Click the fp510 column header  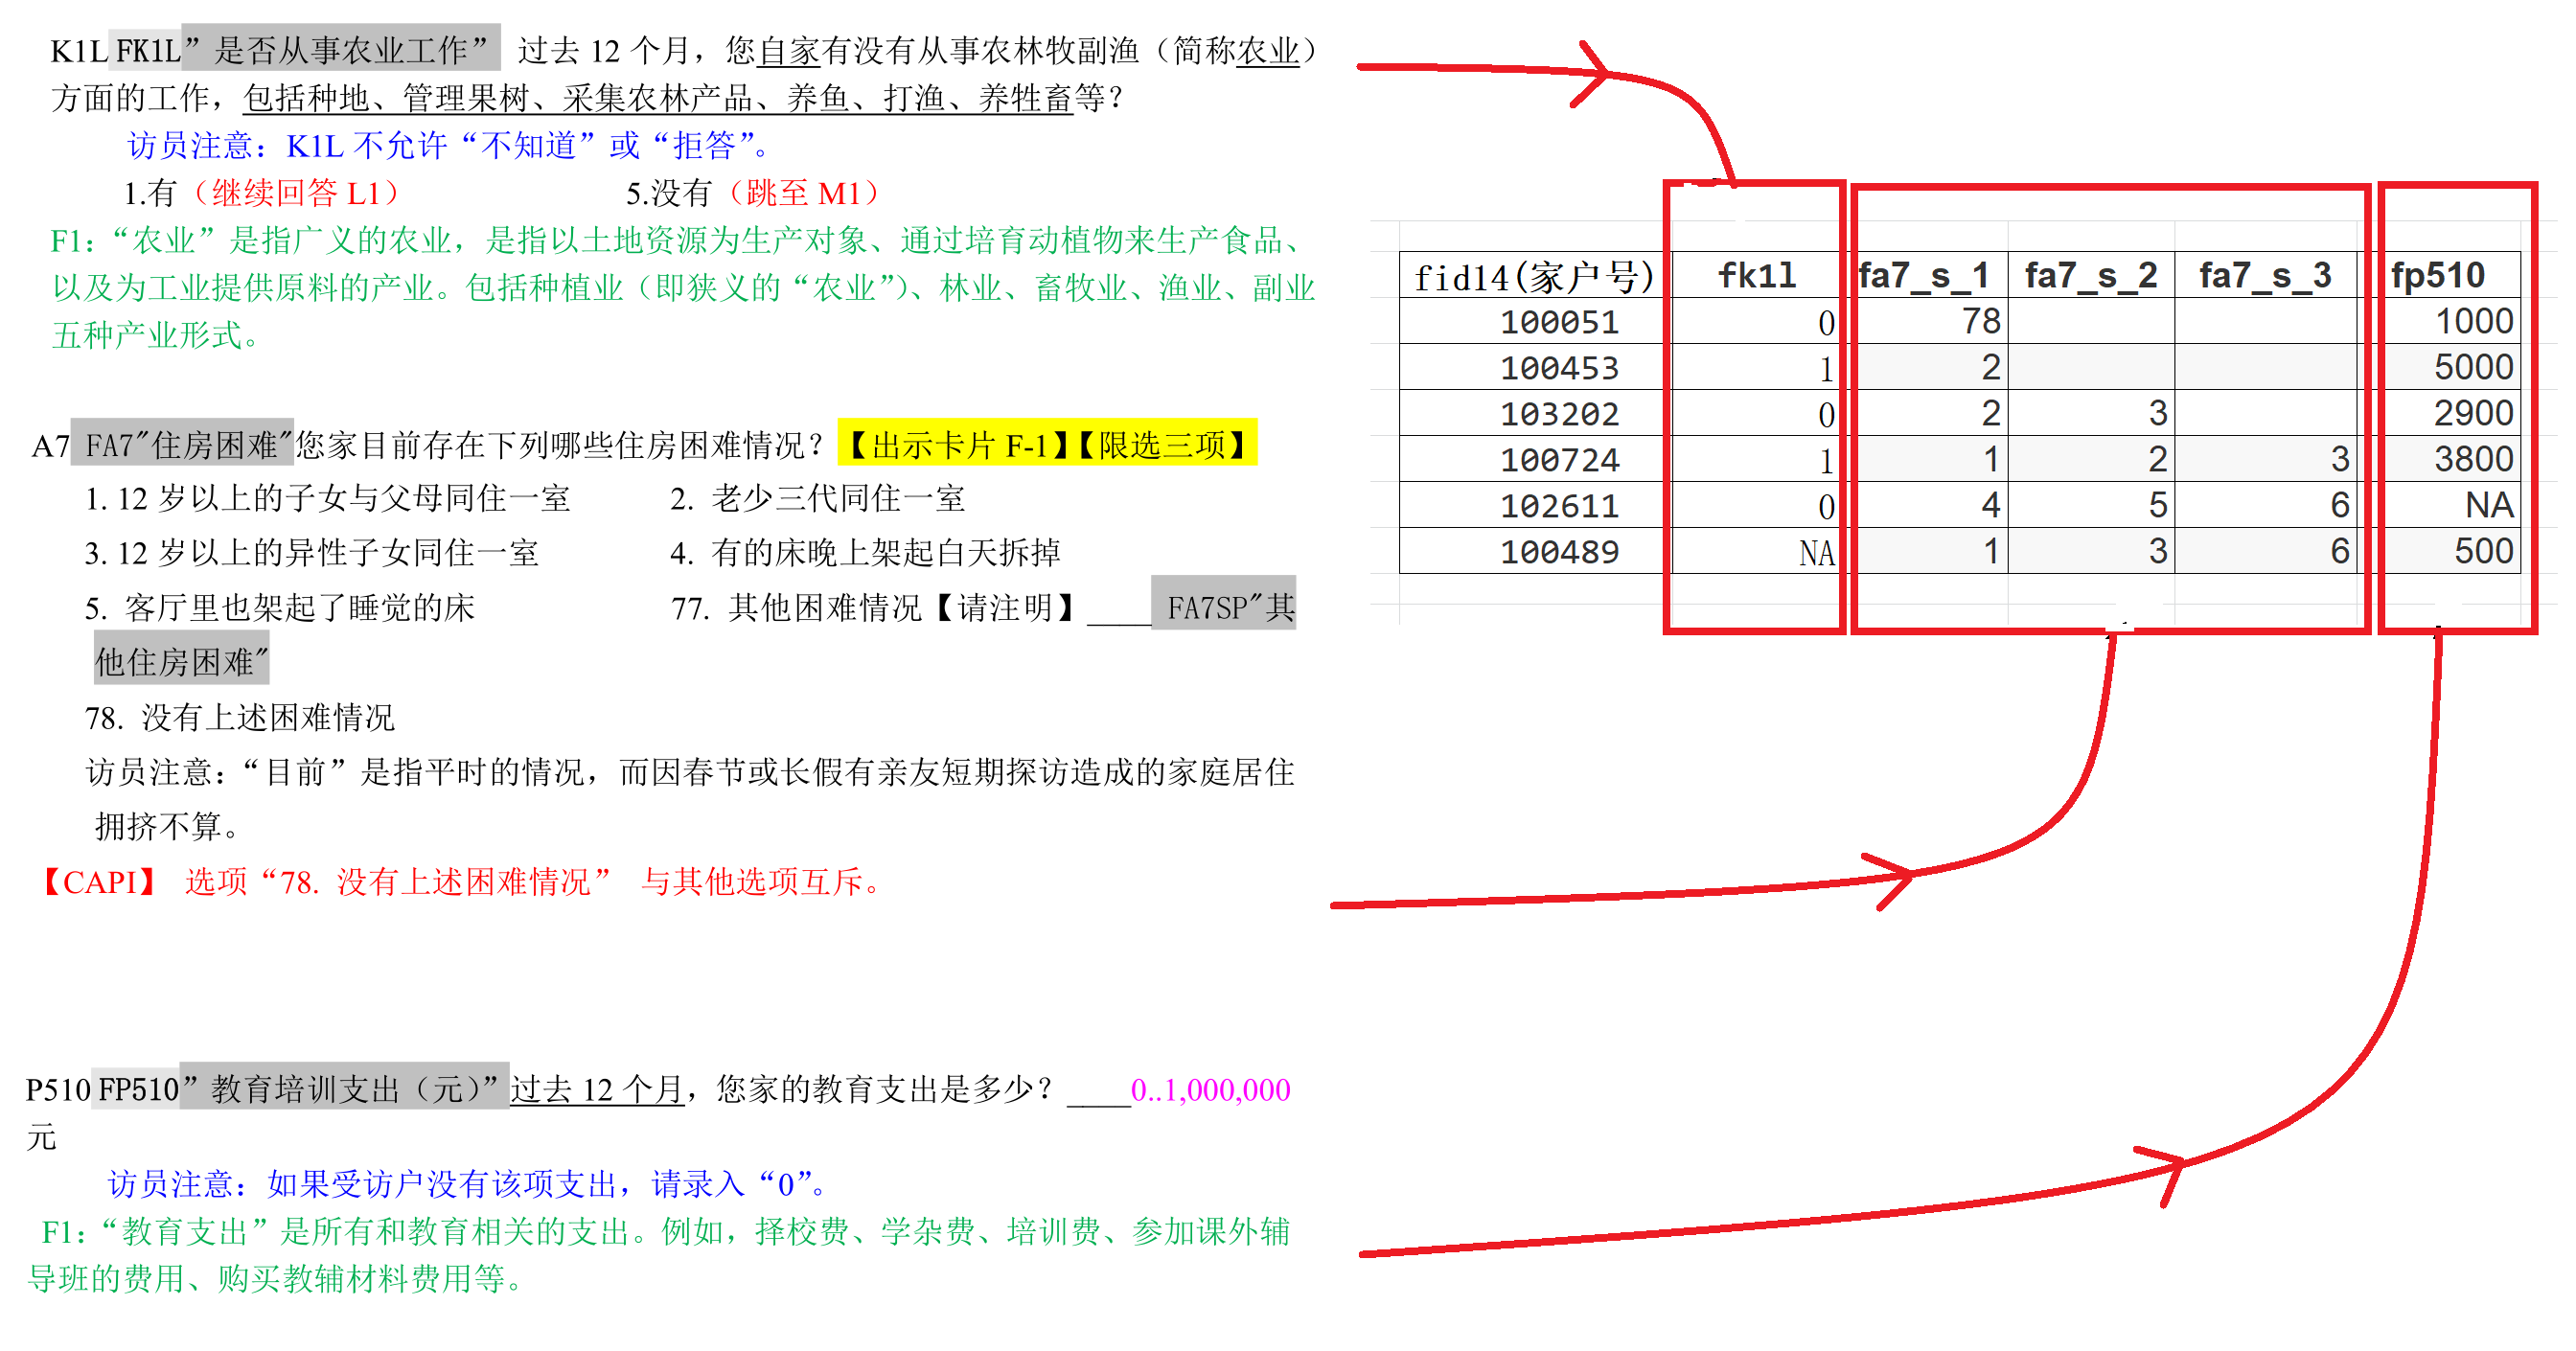pos(2438,275)
